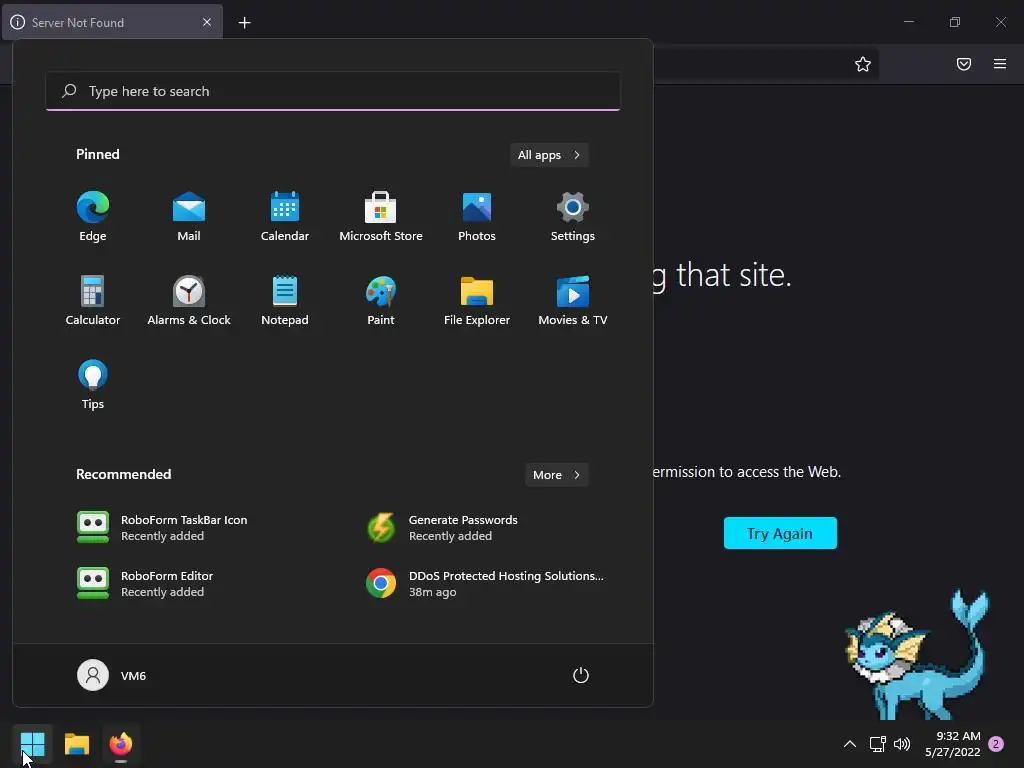Click the Recommended section heading
The image size is (1024, 768).
click(x=123, y=474)
